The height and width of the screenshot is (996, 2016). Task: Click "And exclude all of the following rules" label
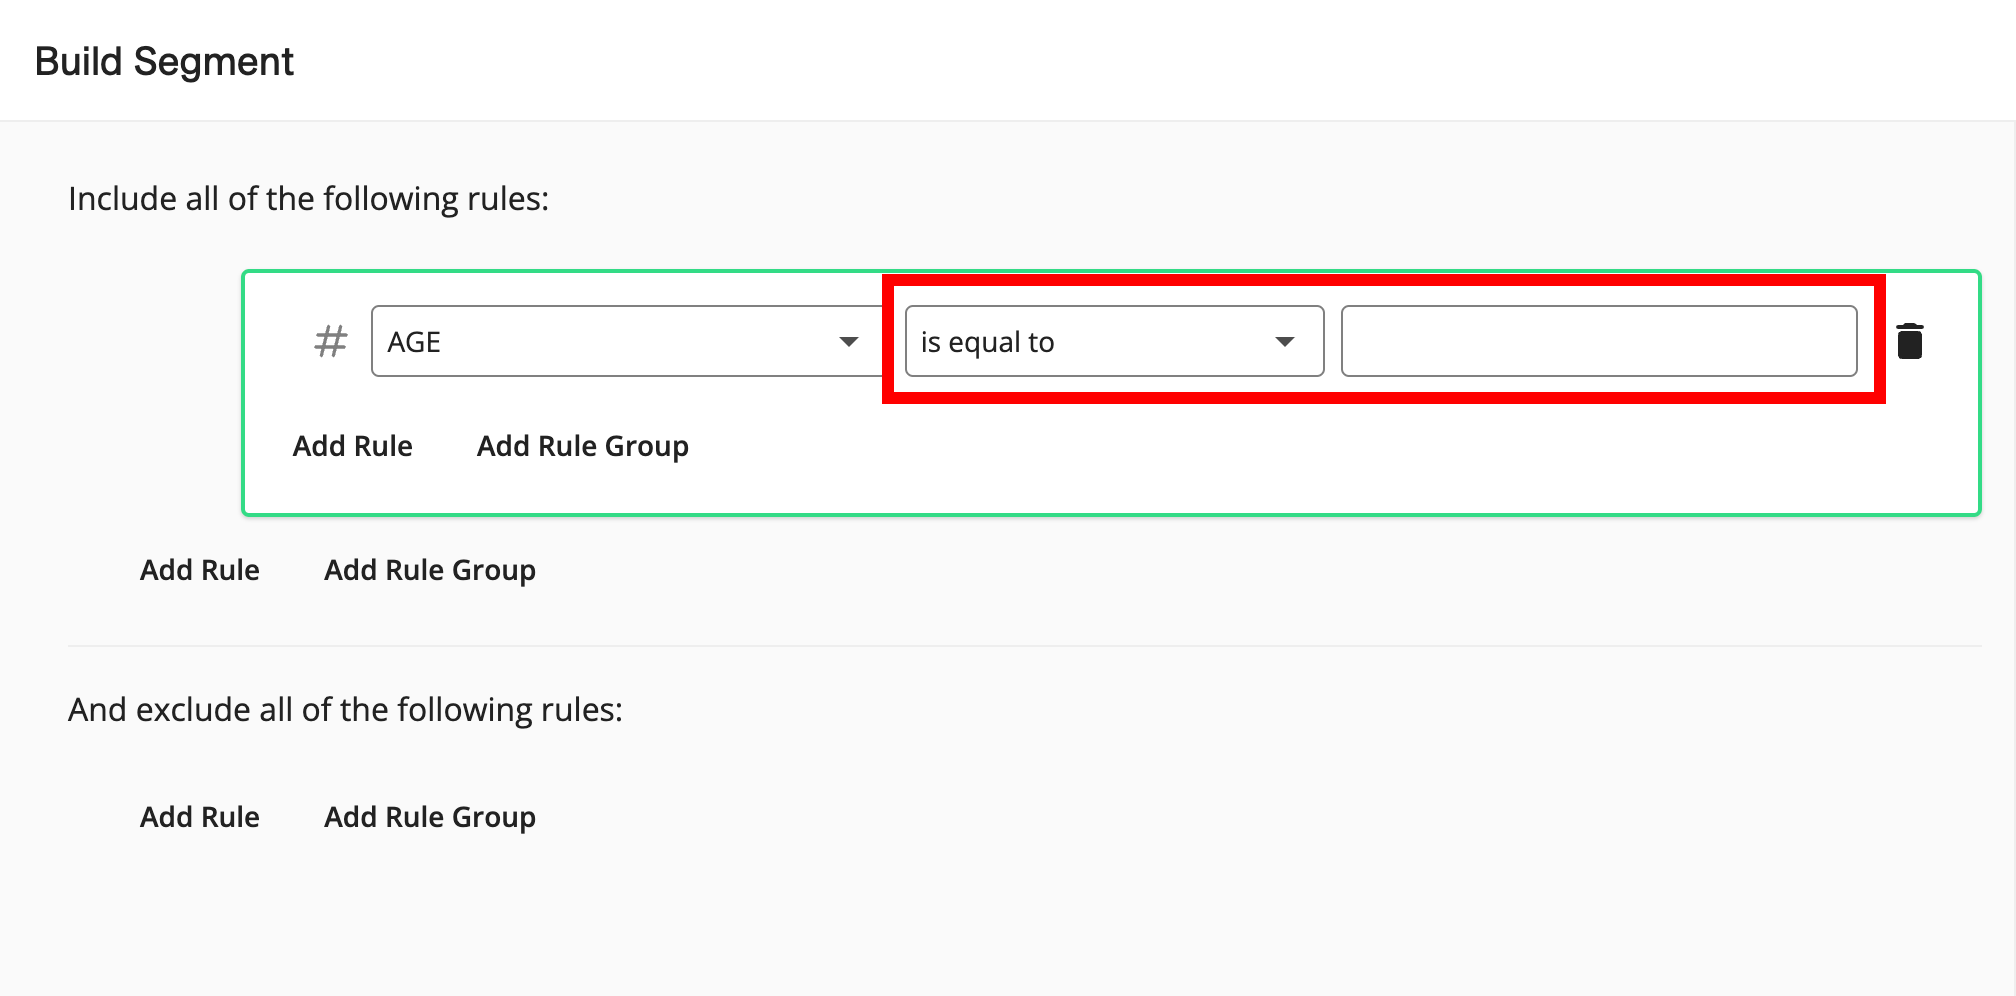[345, 710]
